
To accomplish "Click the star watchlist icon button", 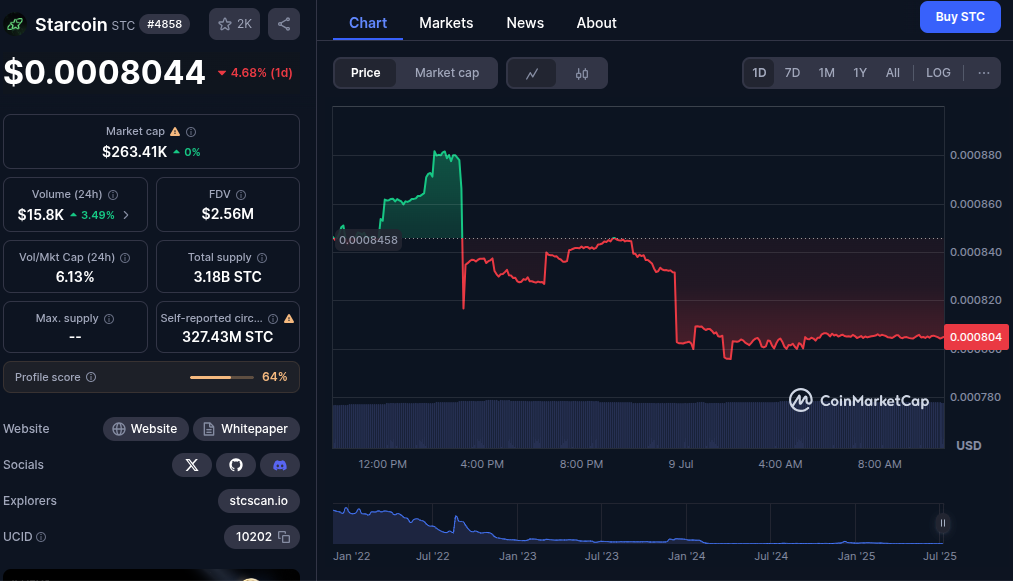I will tap(234, 24).
